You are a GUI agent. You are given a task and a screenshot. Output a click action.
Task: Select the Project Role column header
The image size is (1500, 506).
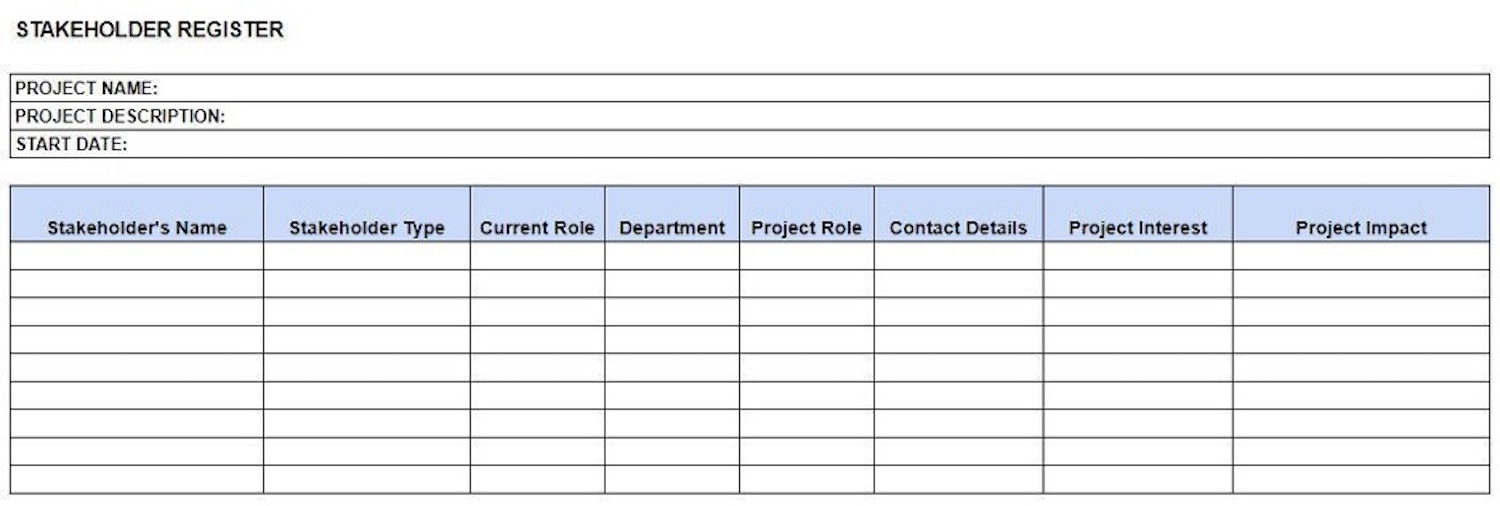[806, 227]
